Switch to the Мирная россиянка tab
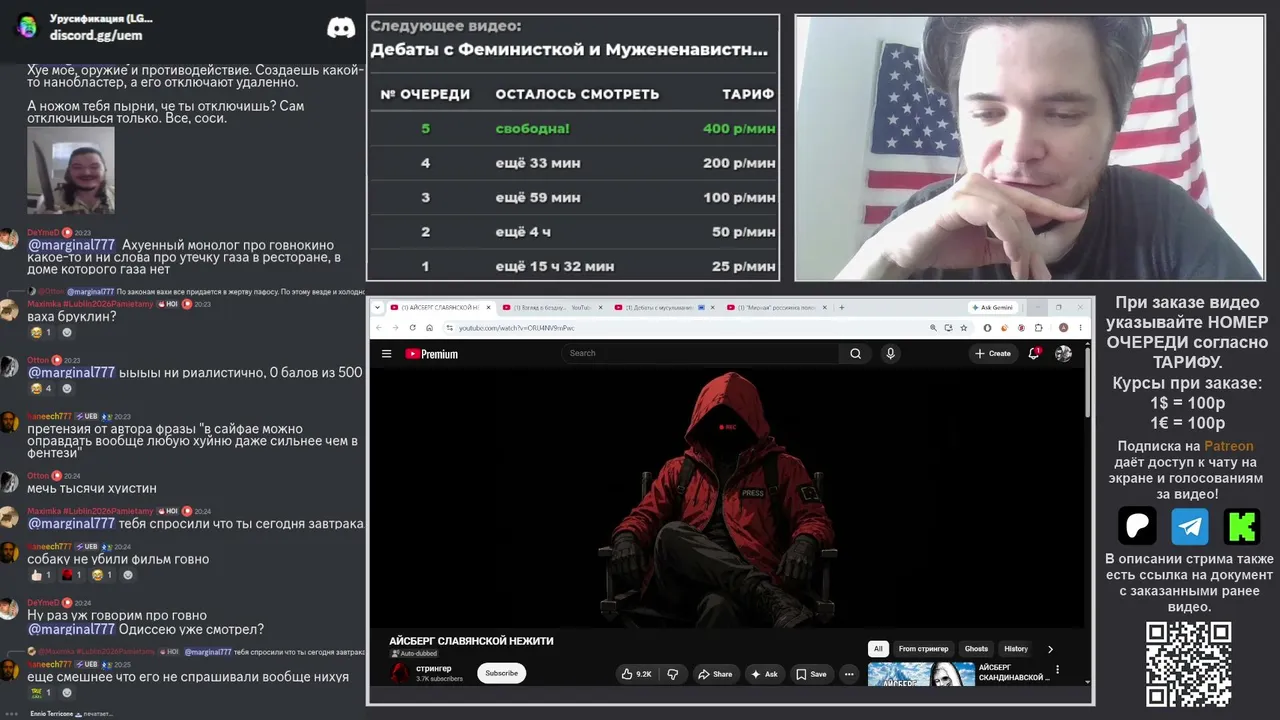The width and height of the screenshot is (1280, 720). click(x=778, y=307)
